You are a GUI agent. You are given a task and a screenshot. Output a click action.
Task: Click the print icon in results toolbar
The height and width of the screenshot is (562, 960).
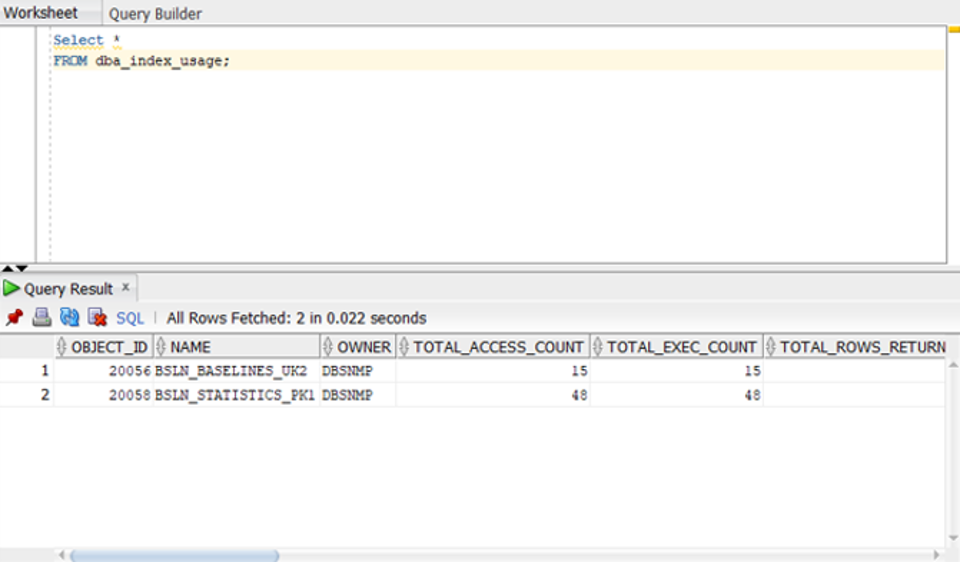point(42,318)
